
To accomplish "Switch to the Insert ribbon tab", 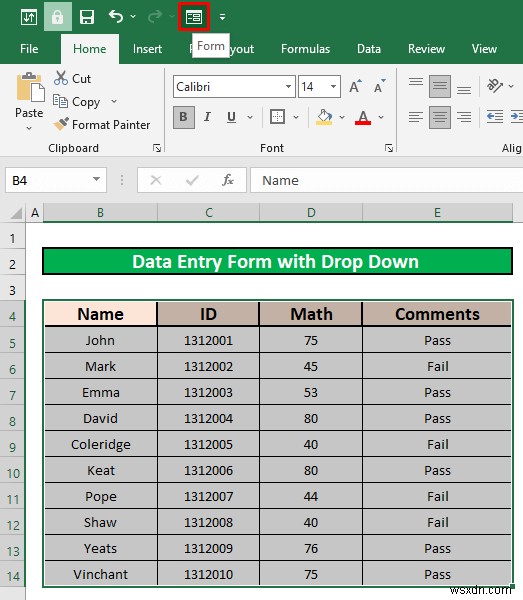I will 147,49.
